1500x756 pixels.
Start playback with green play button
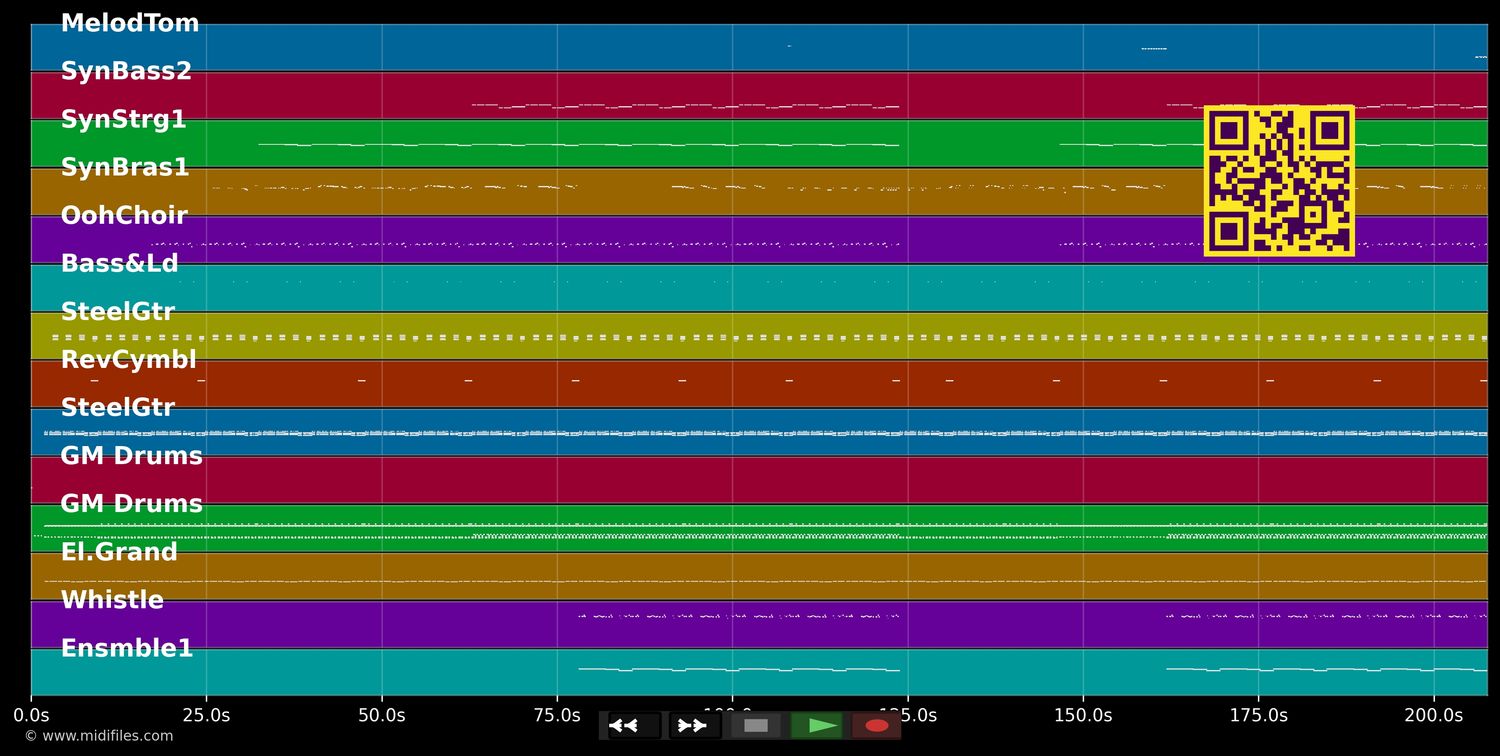817,726
